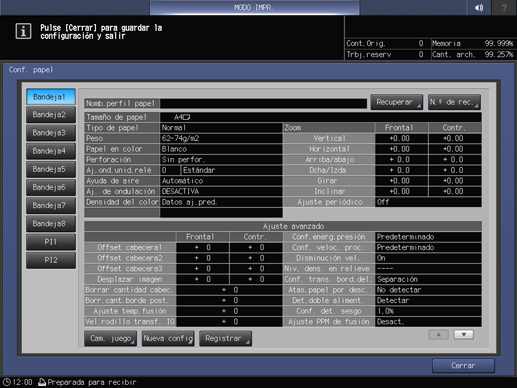Click the information icon beside the message
The width and height of the screenshot is (517, 388).
(23, 31)
